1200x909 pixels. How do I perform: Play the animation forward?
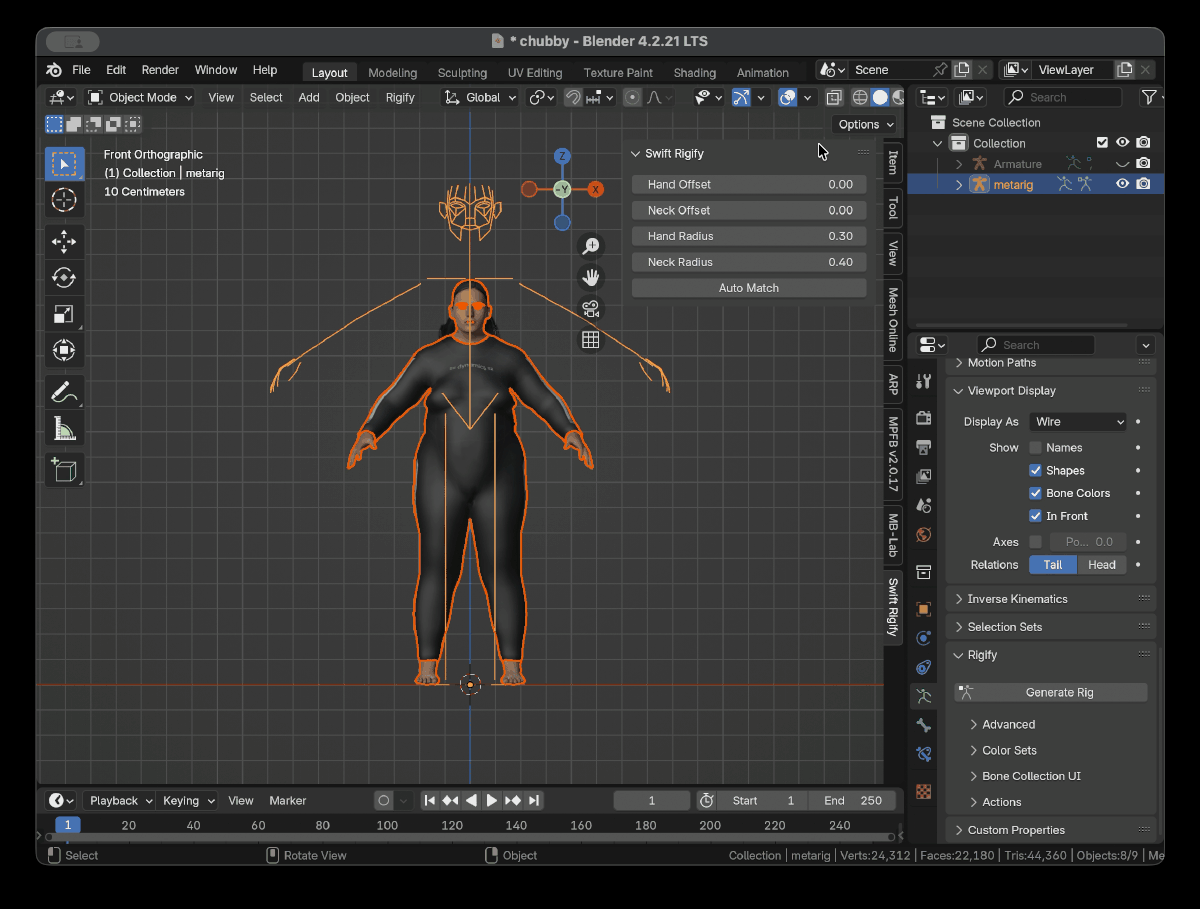pyautogui.click(x=491, y=800)
